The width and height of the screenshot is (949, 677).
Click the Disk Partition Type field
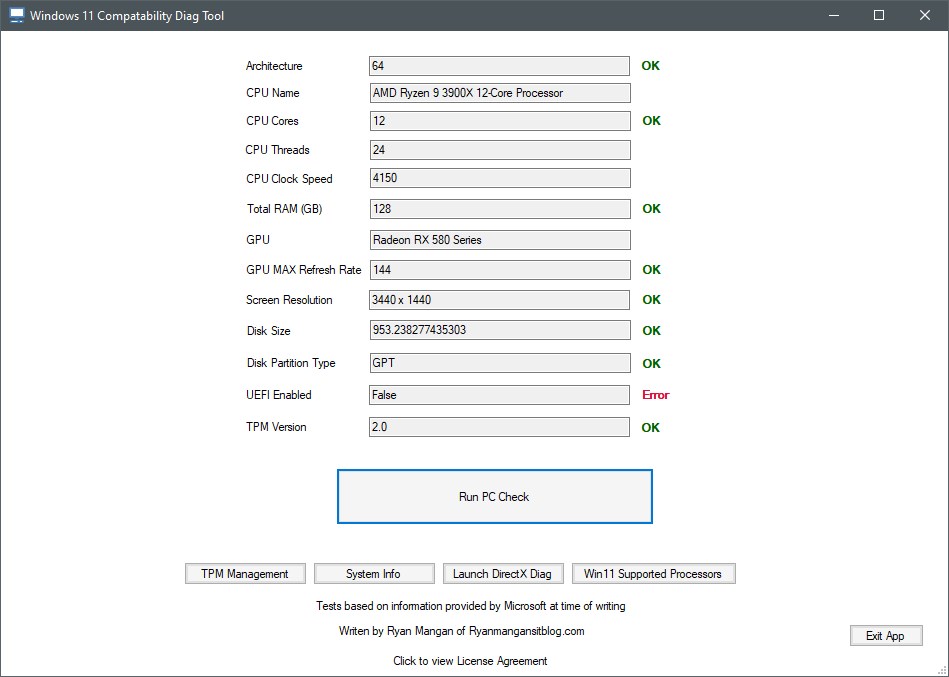click(499, 363)
